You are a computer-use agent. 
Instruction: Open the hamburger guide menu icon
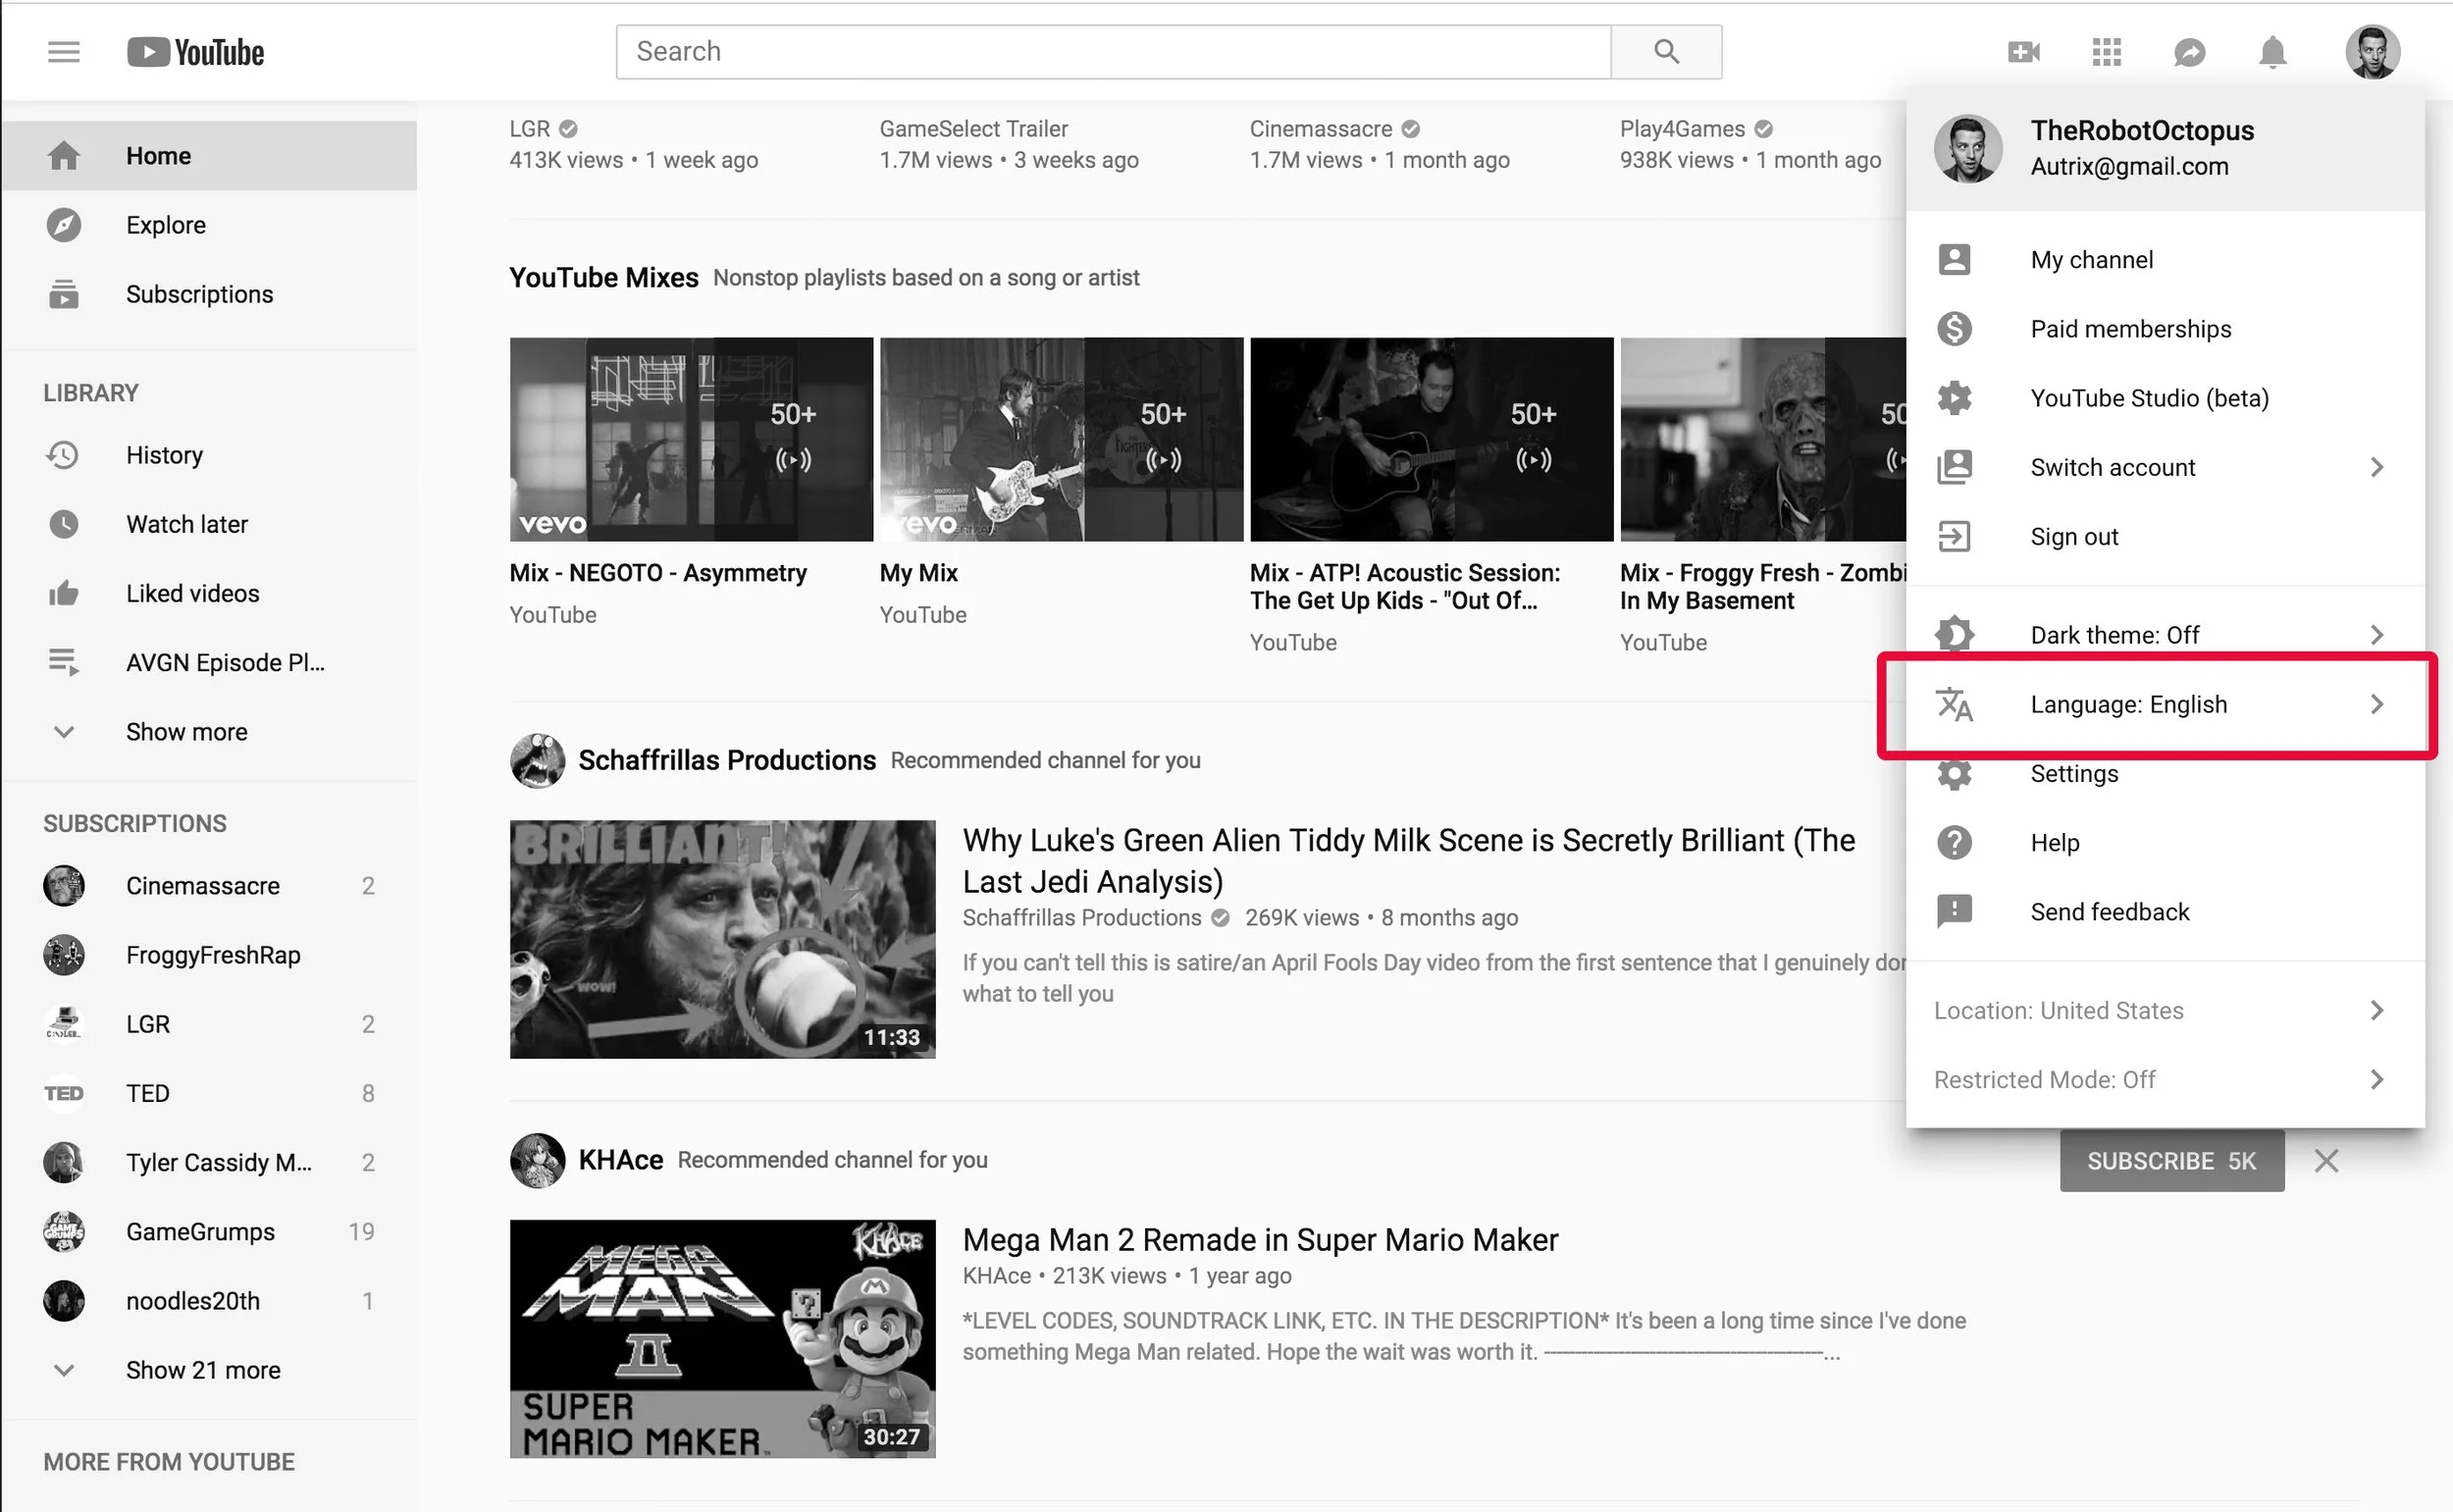(x=64, y=52)
